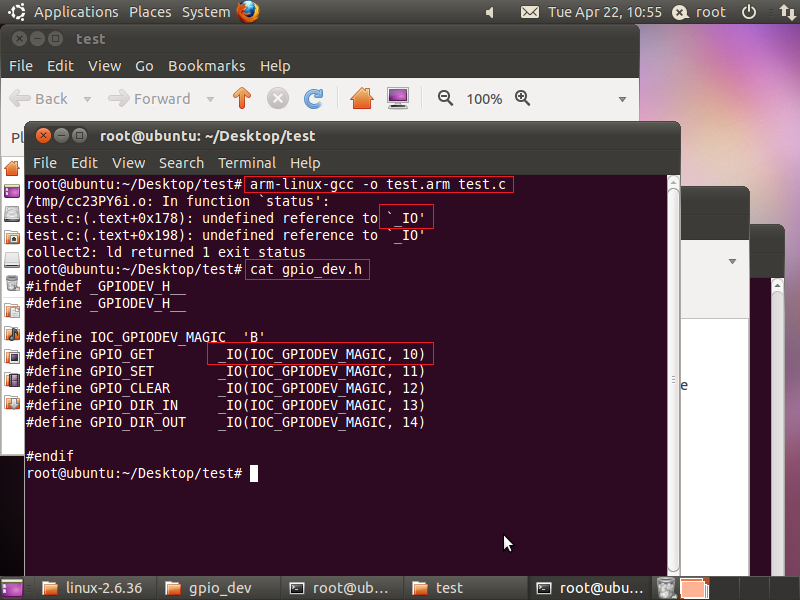Click the Stop loading button in the file manager

pos(278,98)
